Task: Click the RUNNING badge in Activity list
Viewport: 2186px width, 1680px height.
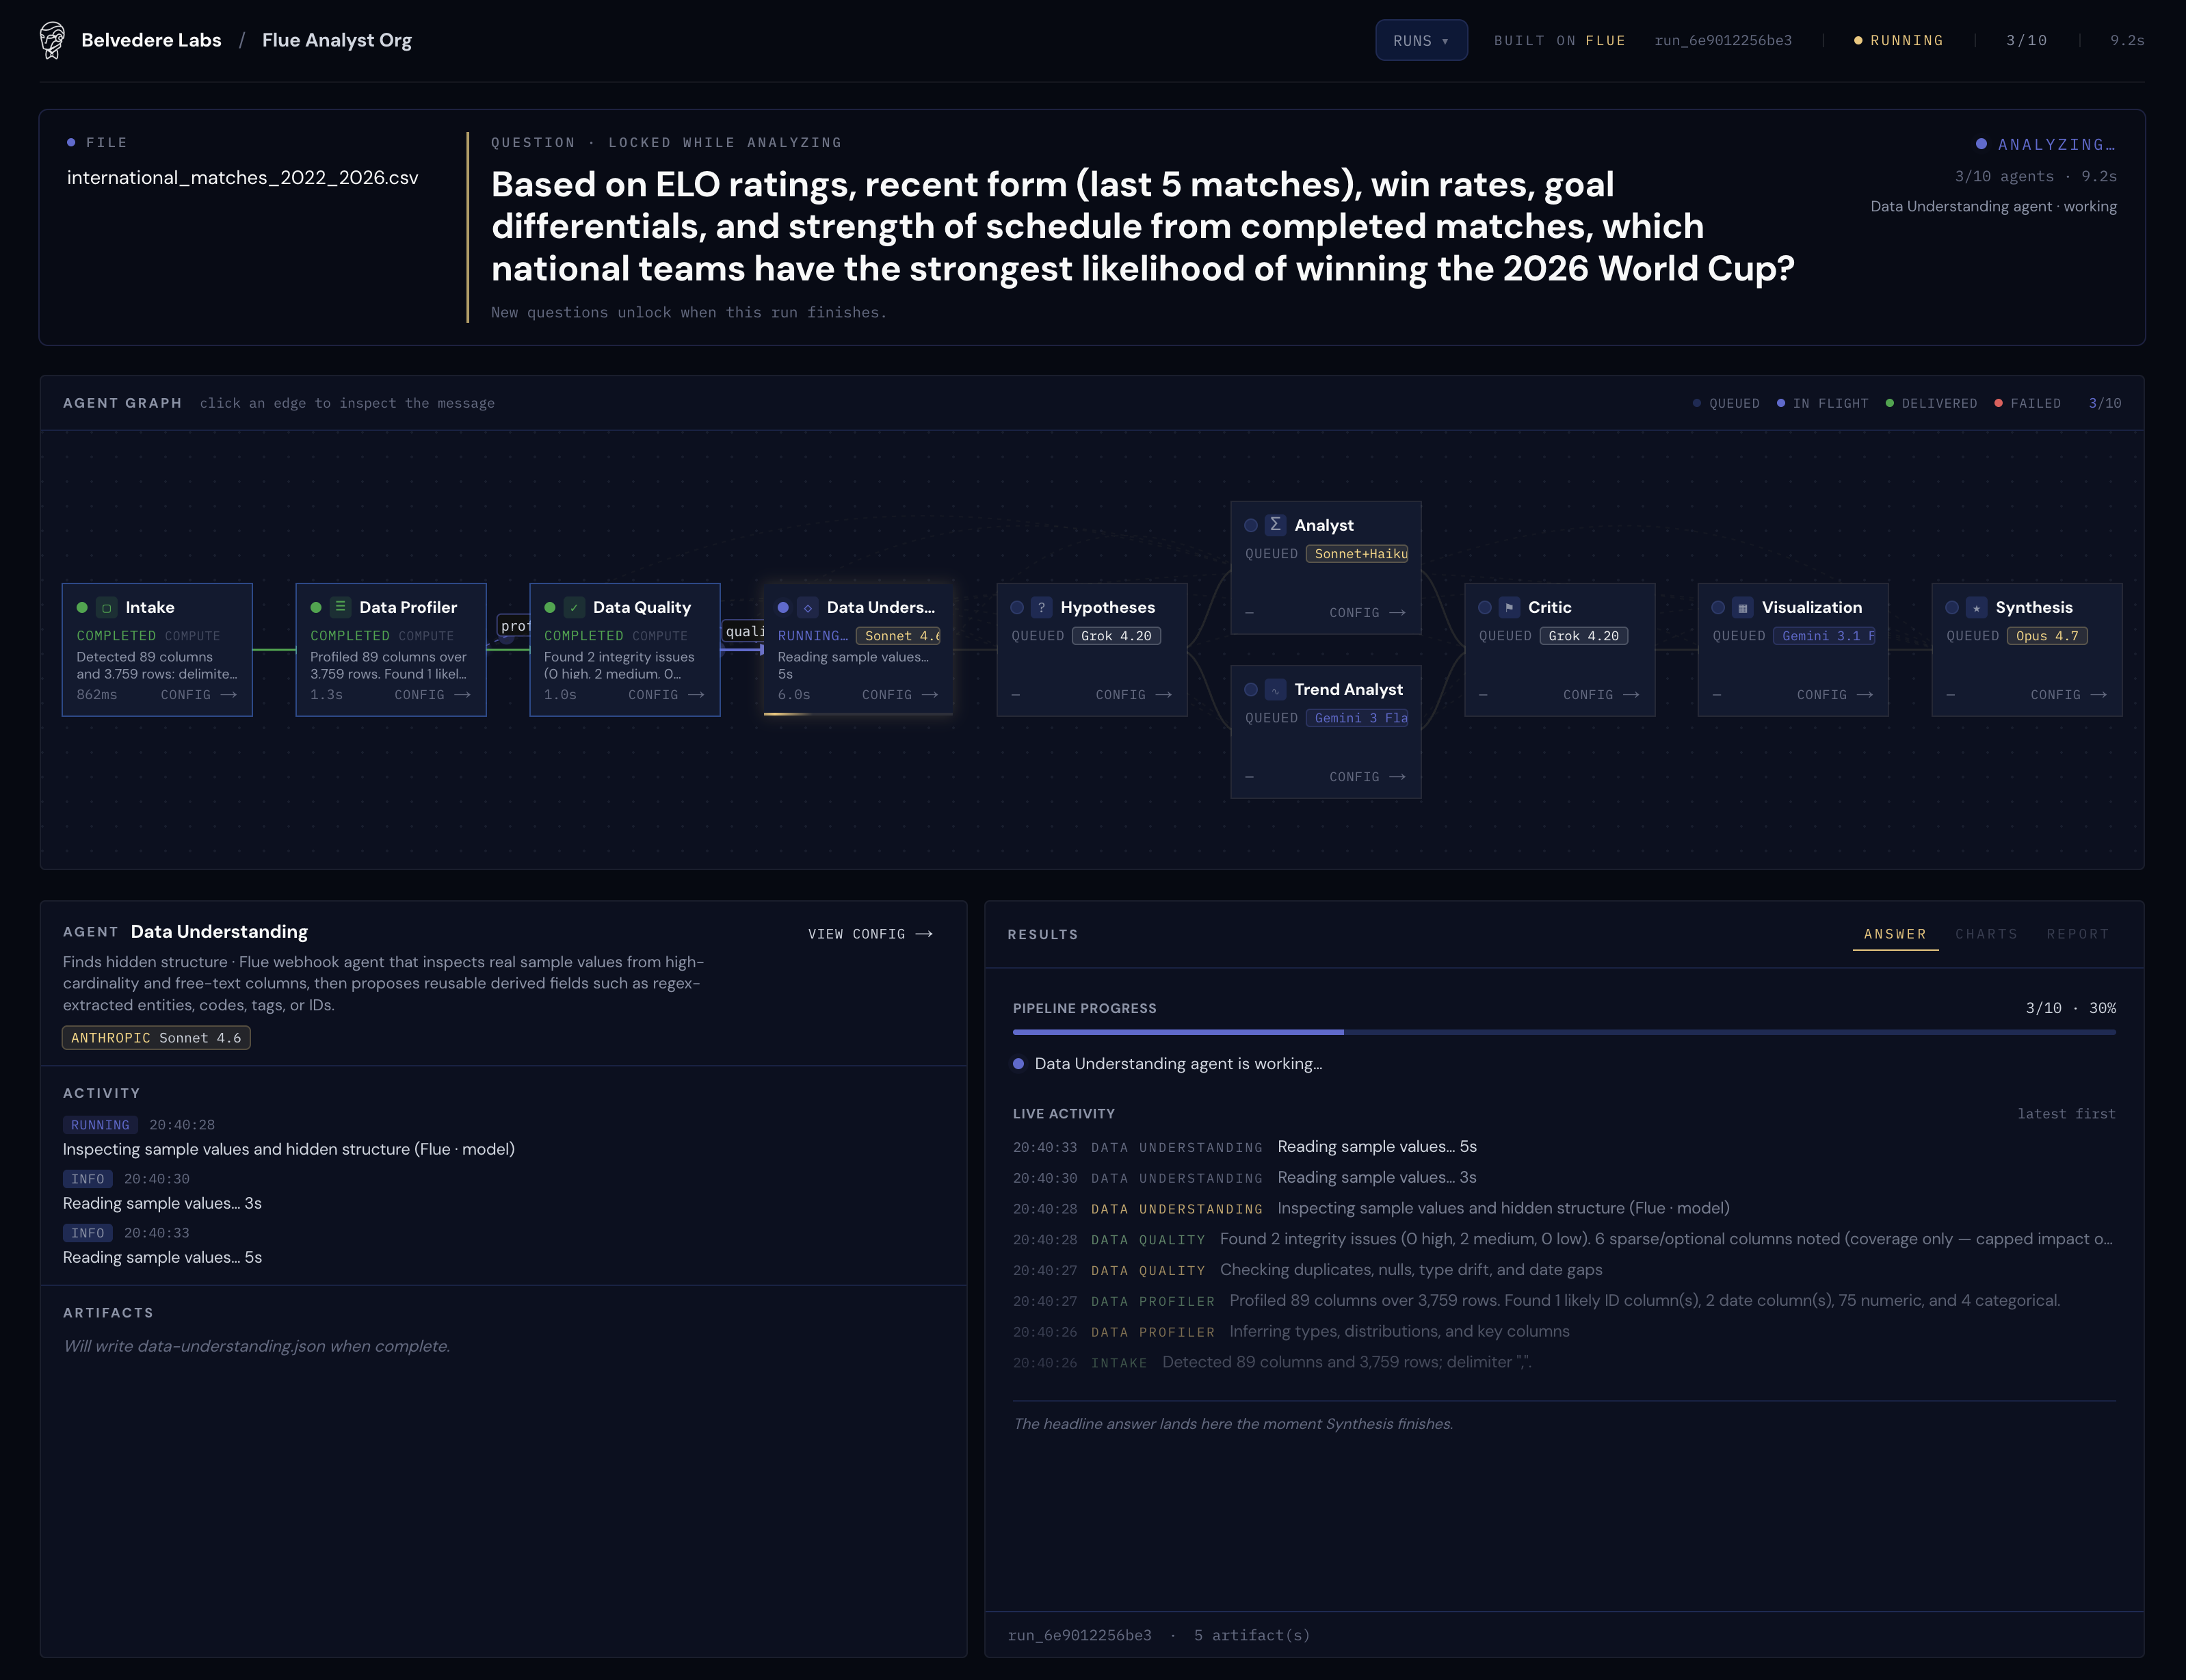Action: (x=100, y=1125)
